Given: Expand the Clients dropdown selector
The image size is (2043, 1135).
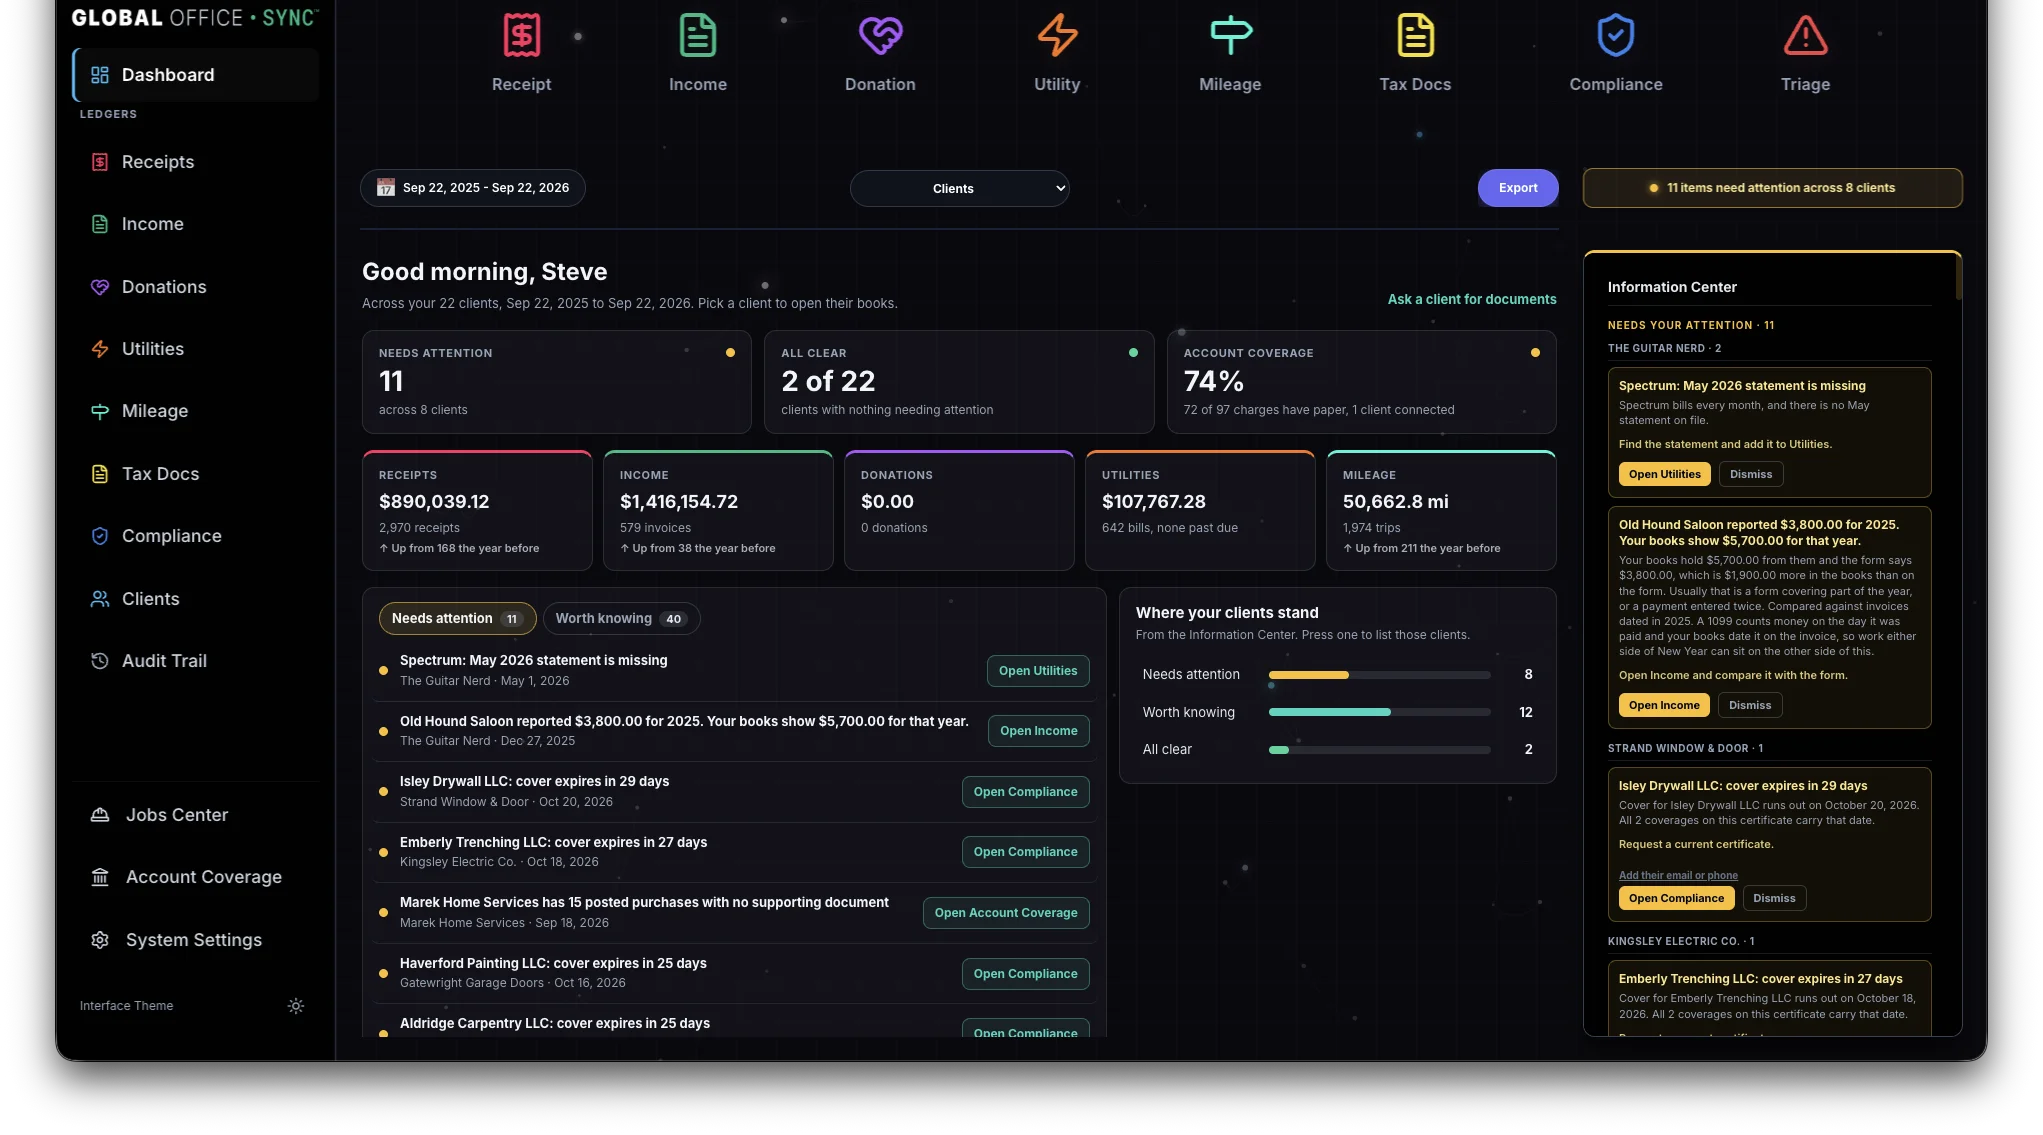Looking at the screenshot, I should click(x=959, y=188).
